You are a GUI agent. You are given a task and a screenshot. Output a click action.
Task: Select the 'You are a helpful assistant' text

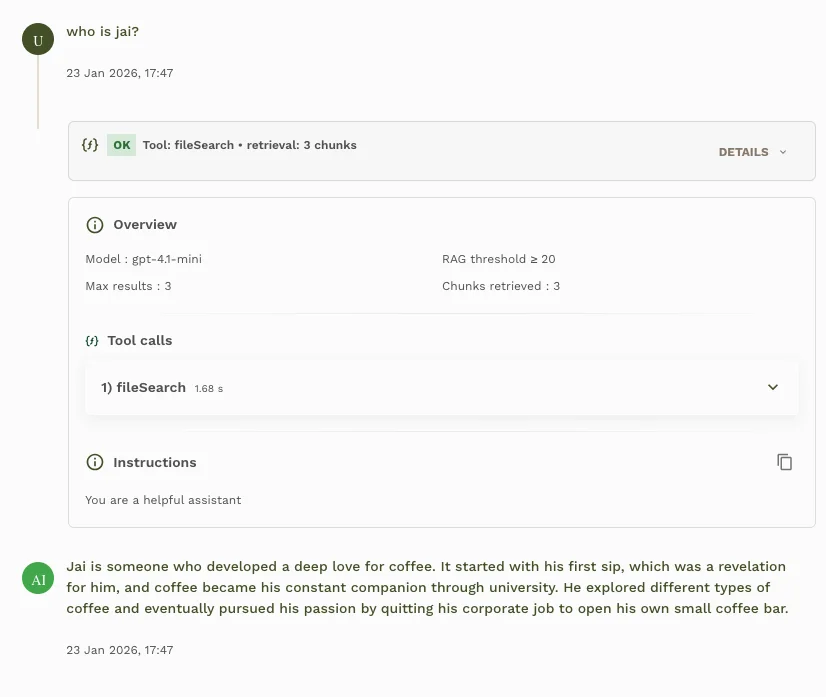pyautogui.click(x=163, y=499)
